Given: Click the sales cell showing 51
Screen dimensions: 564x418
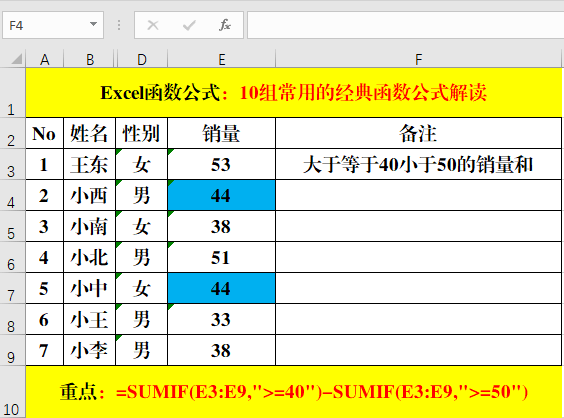Looking at the screenshot, I should 222,257.
